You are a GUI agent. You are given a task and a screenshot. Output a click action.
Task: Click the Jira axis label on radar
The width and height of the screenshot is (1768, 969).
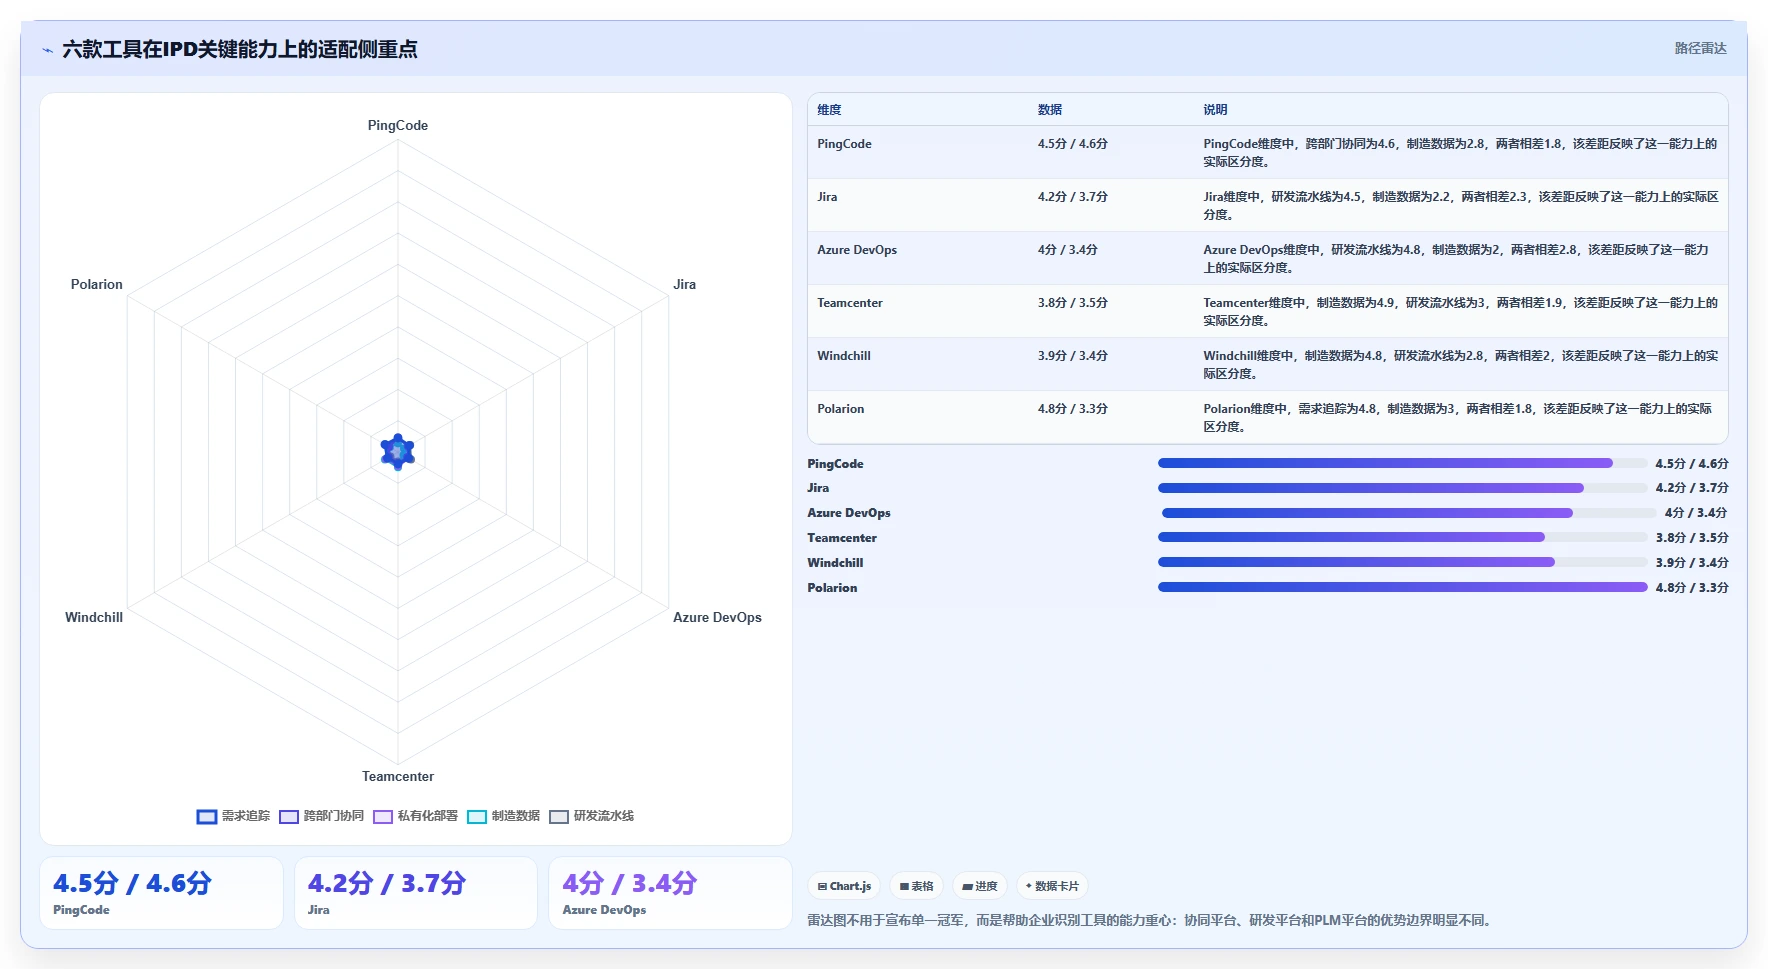684,284
